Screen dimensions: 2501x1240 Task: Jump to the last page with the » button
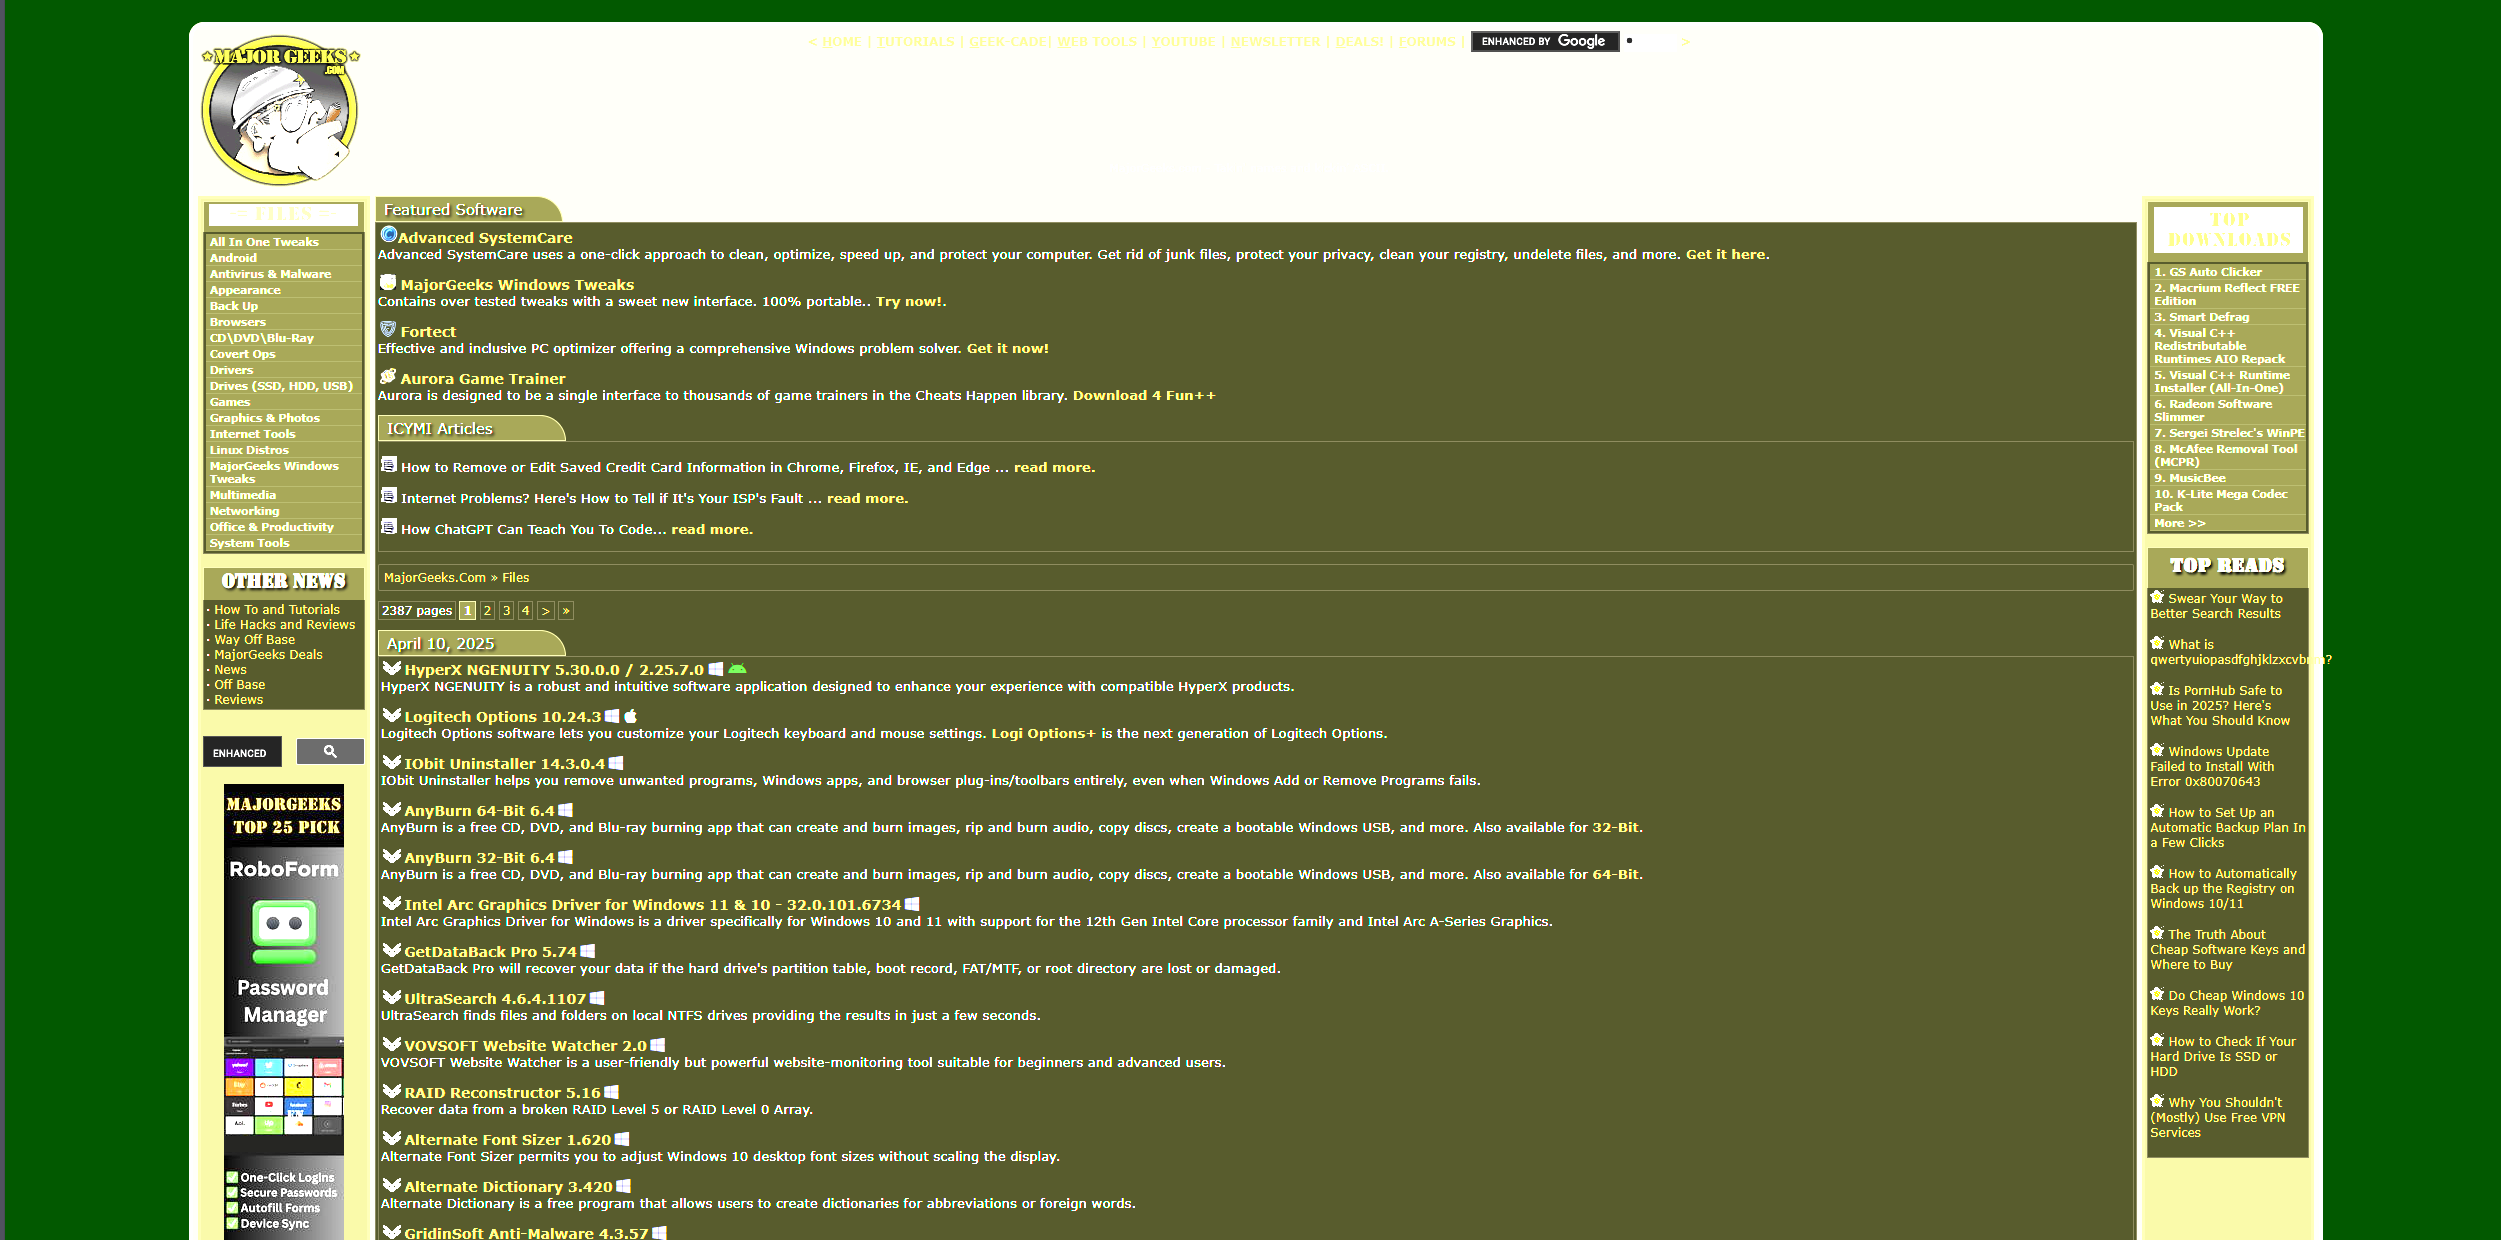566,610
